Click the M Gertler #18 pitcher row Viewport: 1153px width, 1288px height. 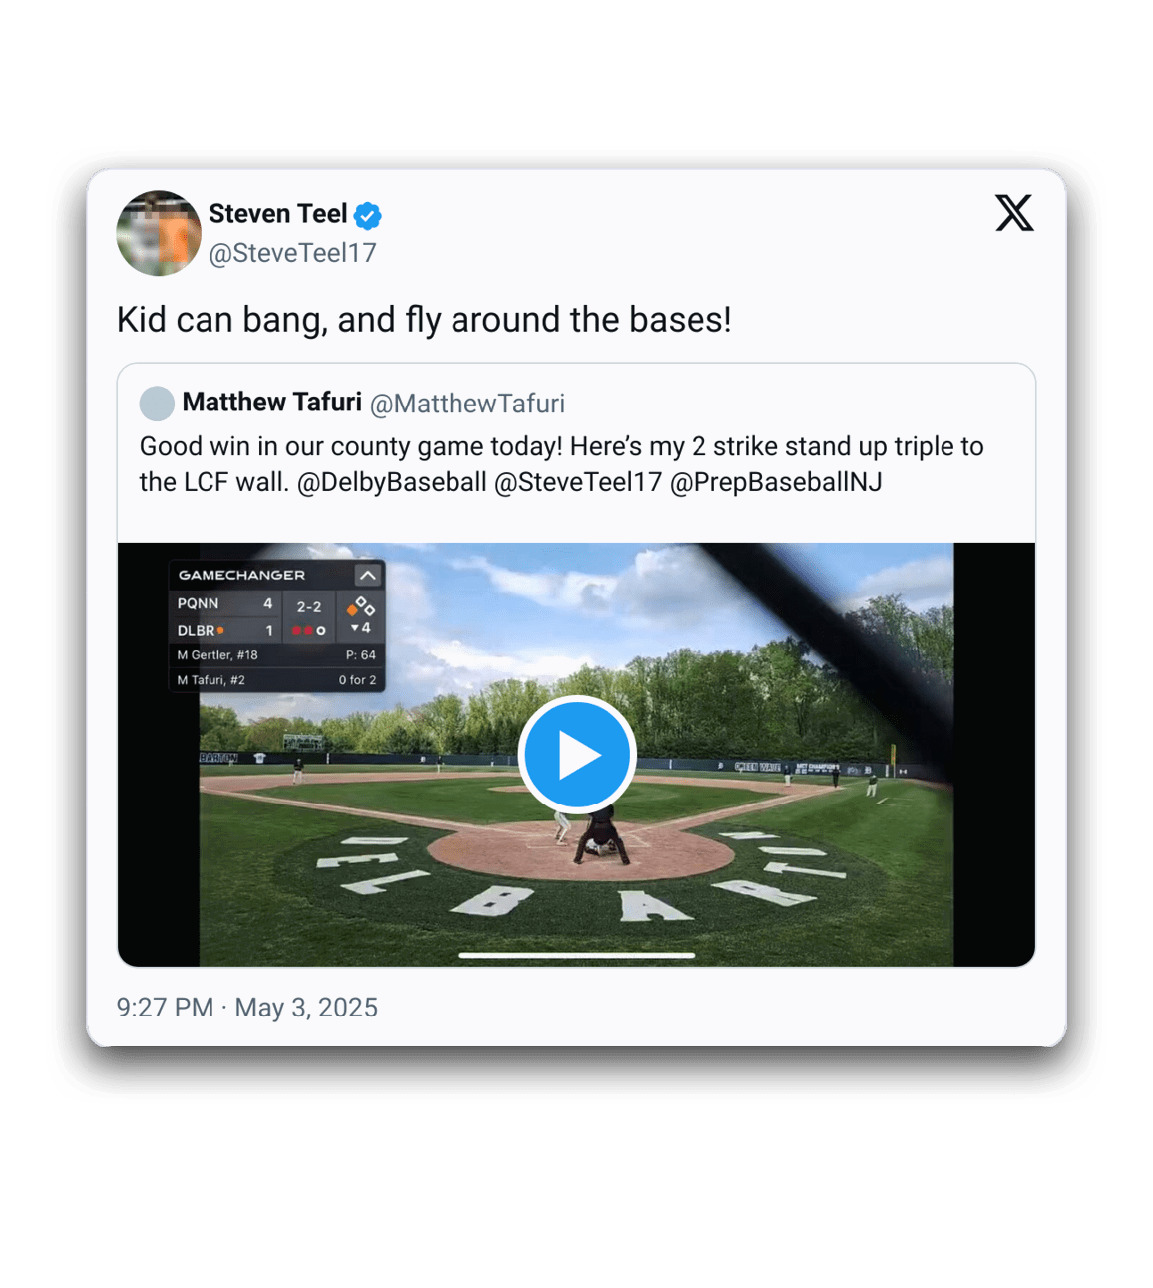(x=277, y=655)
